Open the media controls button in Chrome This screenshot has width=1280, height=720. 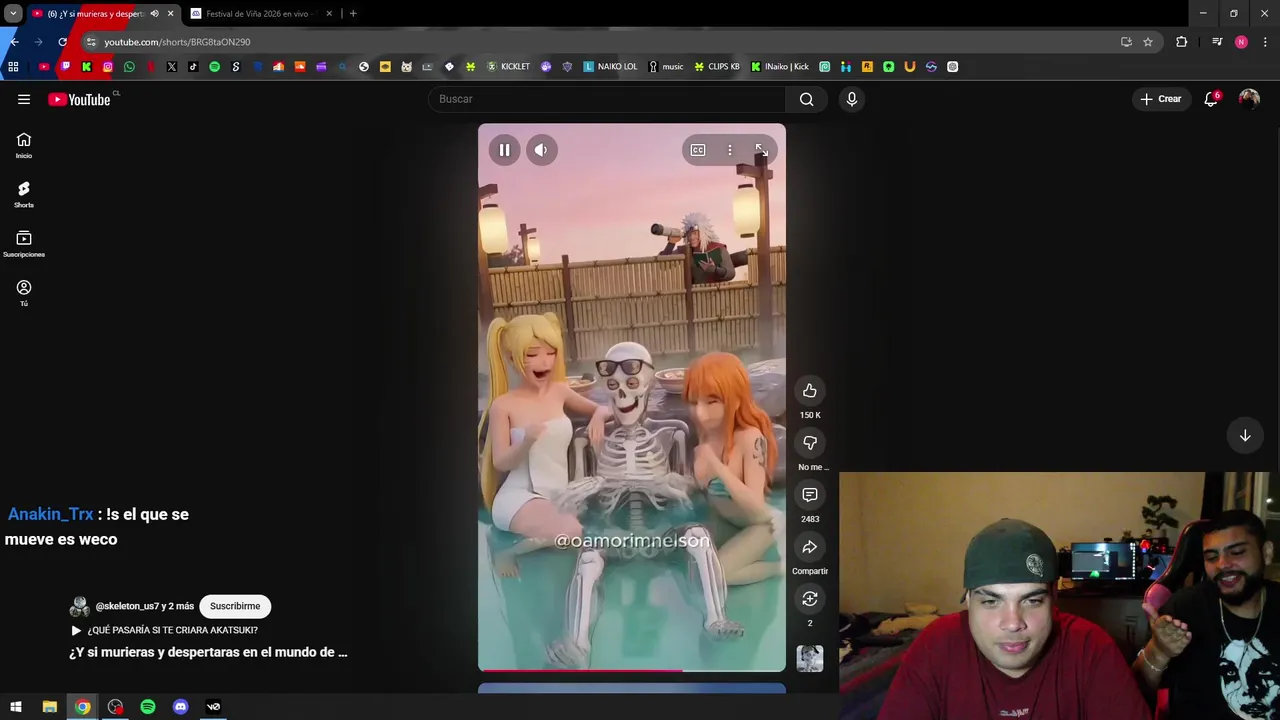pos(1217,42)
